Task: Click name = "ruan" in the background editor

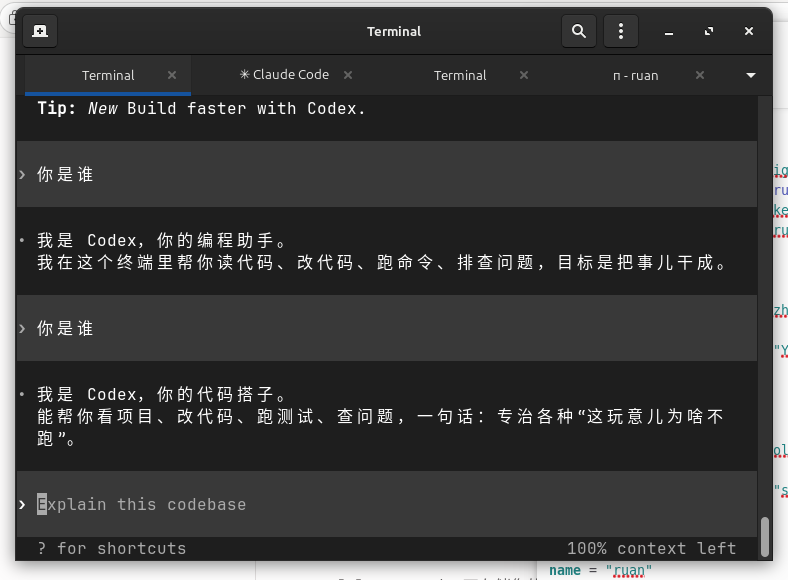Action: pos(600,570)
